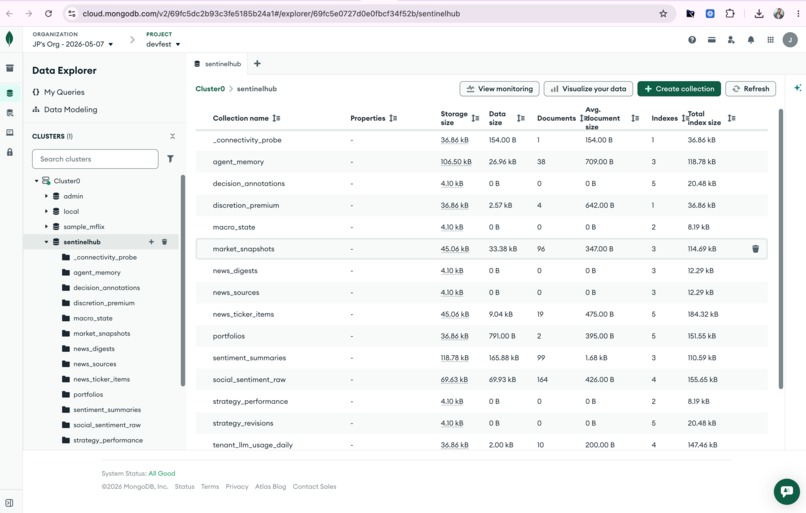Click the collections table vertical scrollbar
Viewport: 806px width, 513px height.
(781, 249)
